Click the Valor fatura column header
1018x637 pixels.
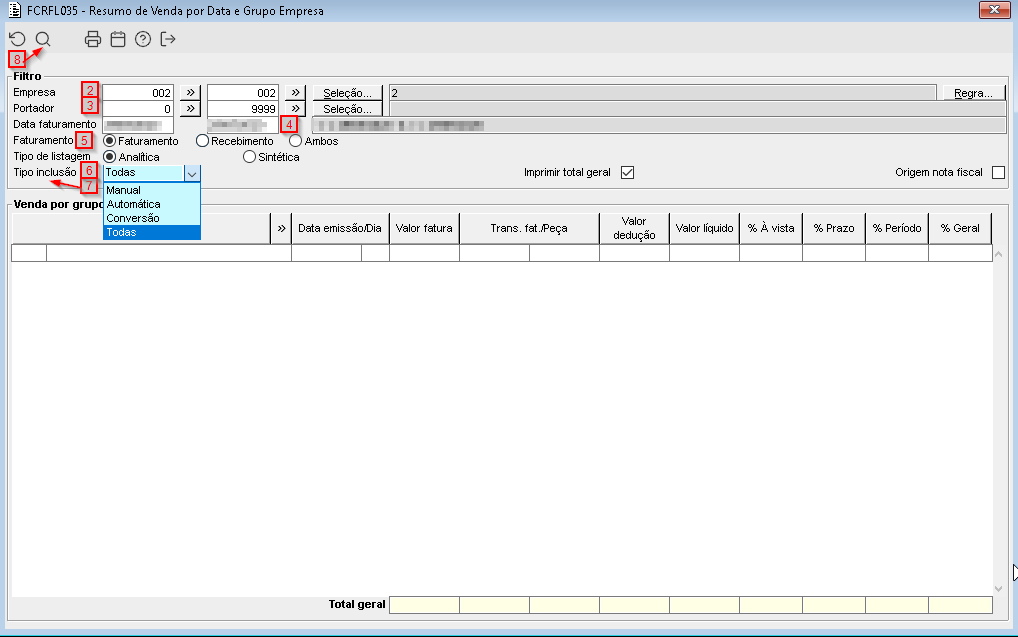(x=424, y=229)
